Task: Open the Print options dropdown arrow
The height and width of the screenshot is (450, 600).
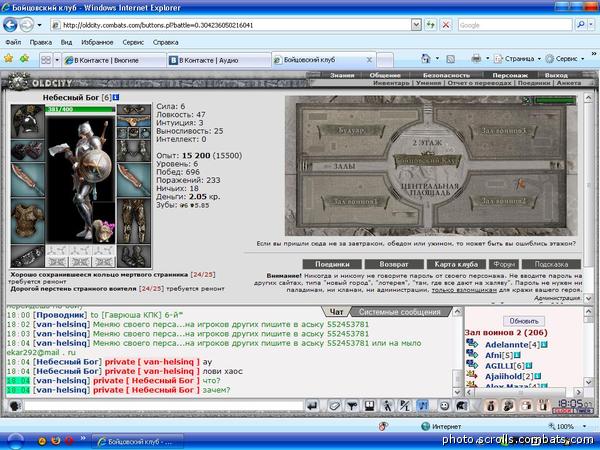Action: [x=488, y=59]
